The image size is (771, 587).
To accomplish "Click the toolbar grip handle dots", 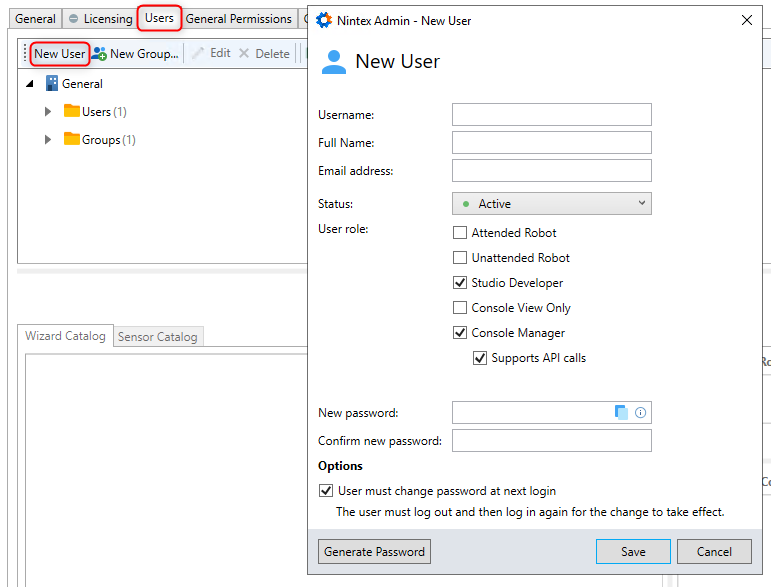I will (x=25, y=53).
